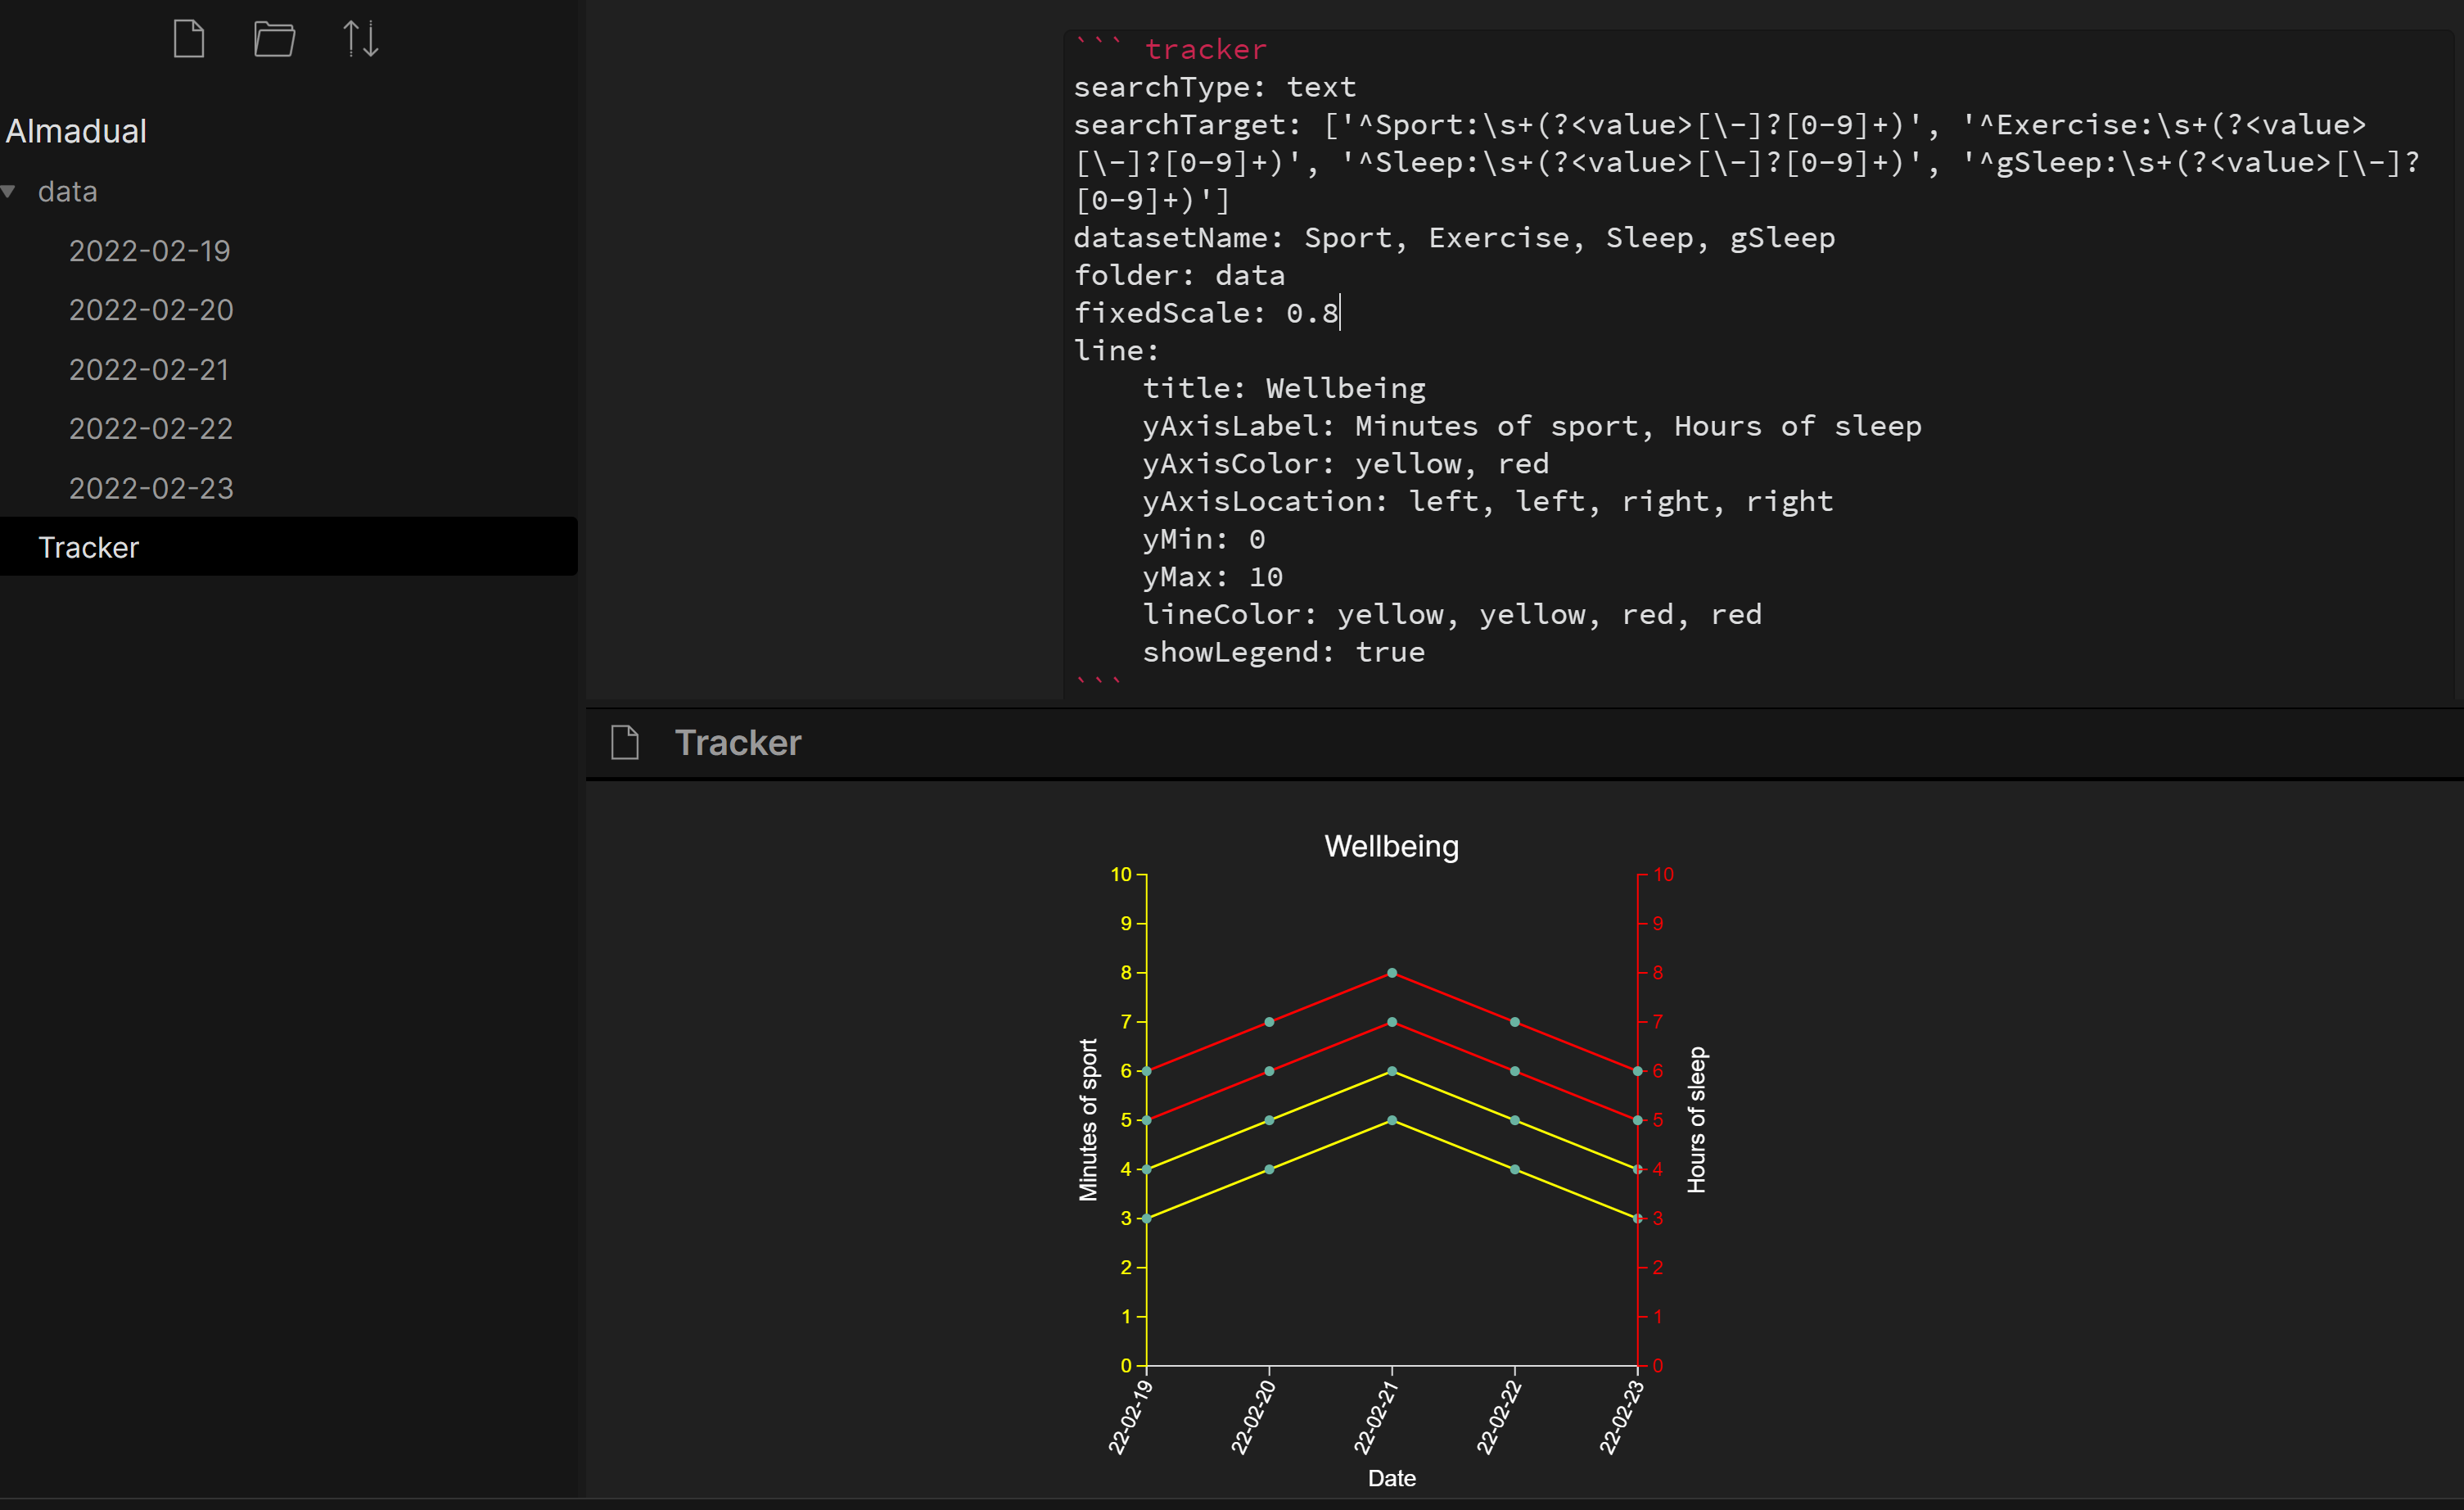Select the 2022-02-22 note
The width and height of the screenshot is (2464, 1510).
(151, 428)
